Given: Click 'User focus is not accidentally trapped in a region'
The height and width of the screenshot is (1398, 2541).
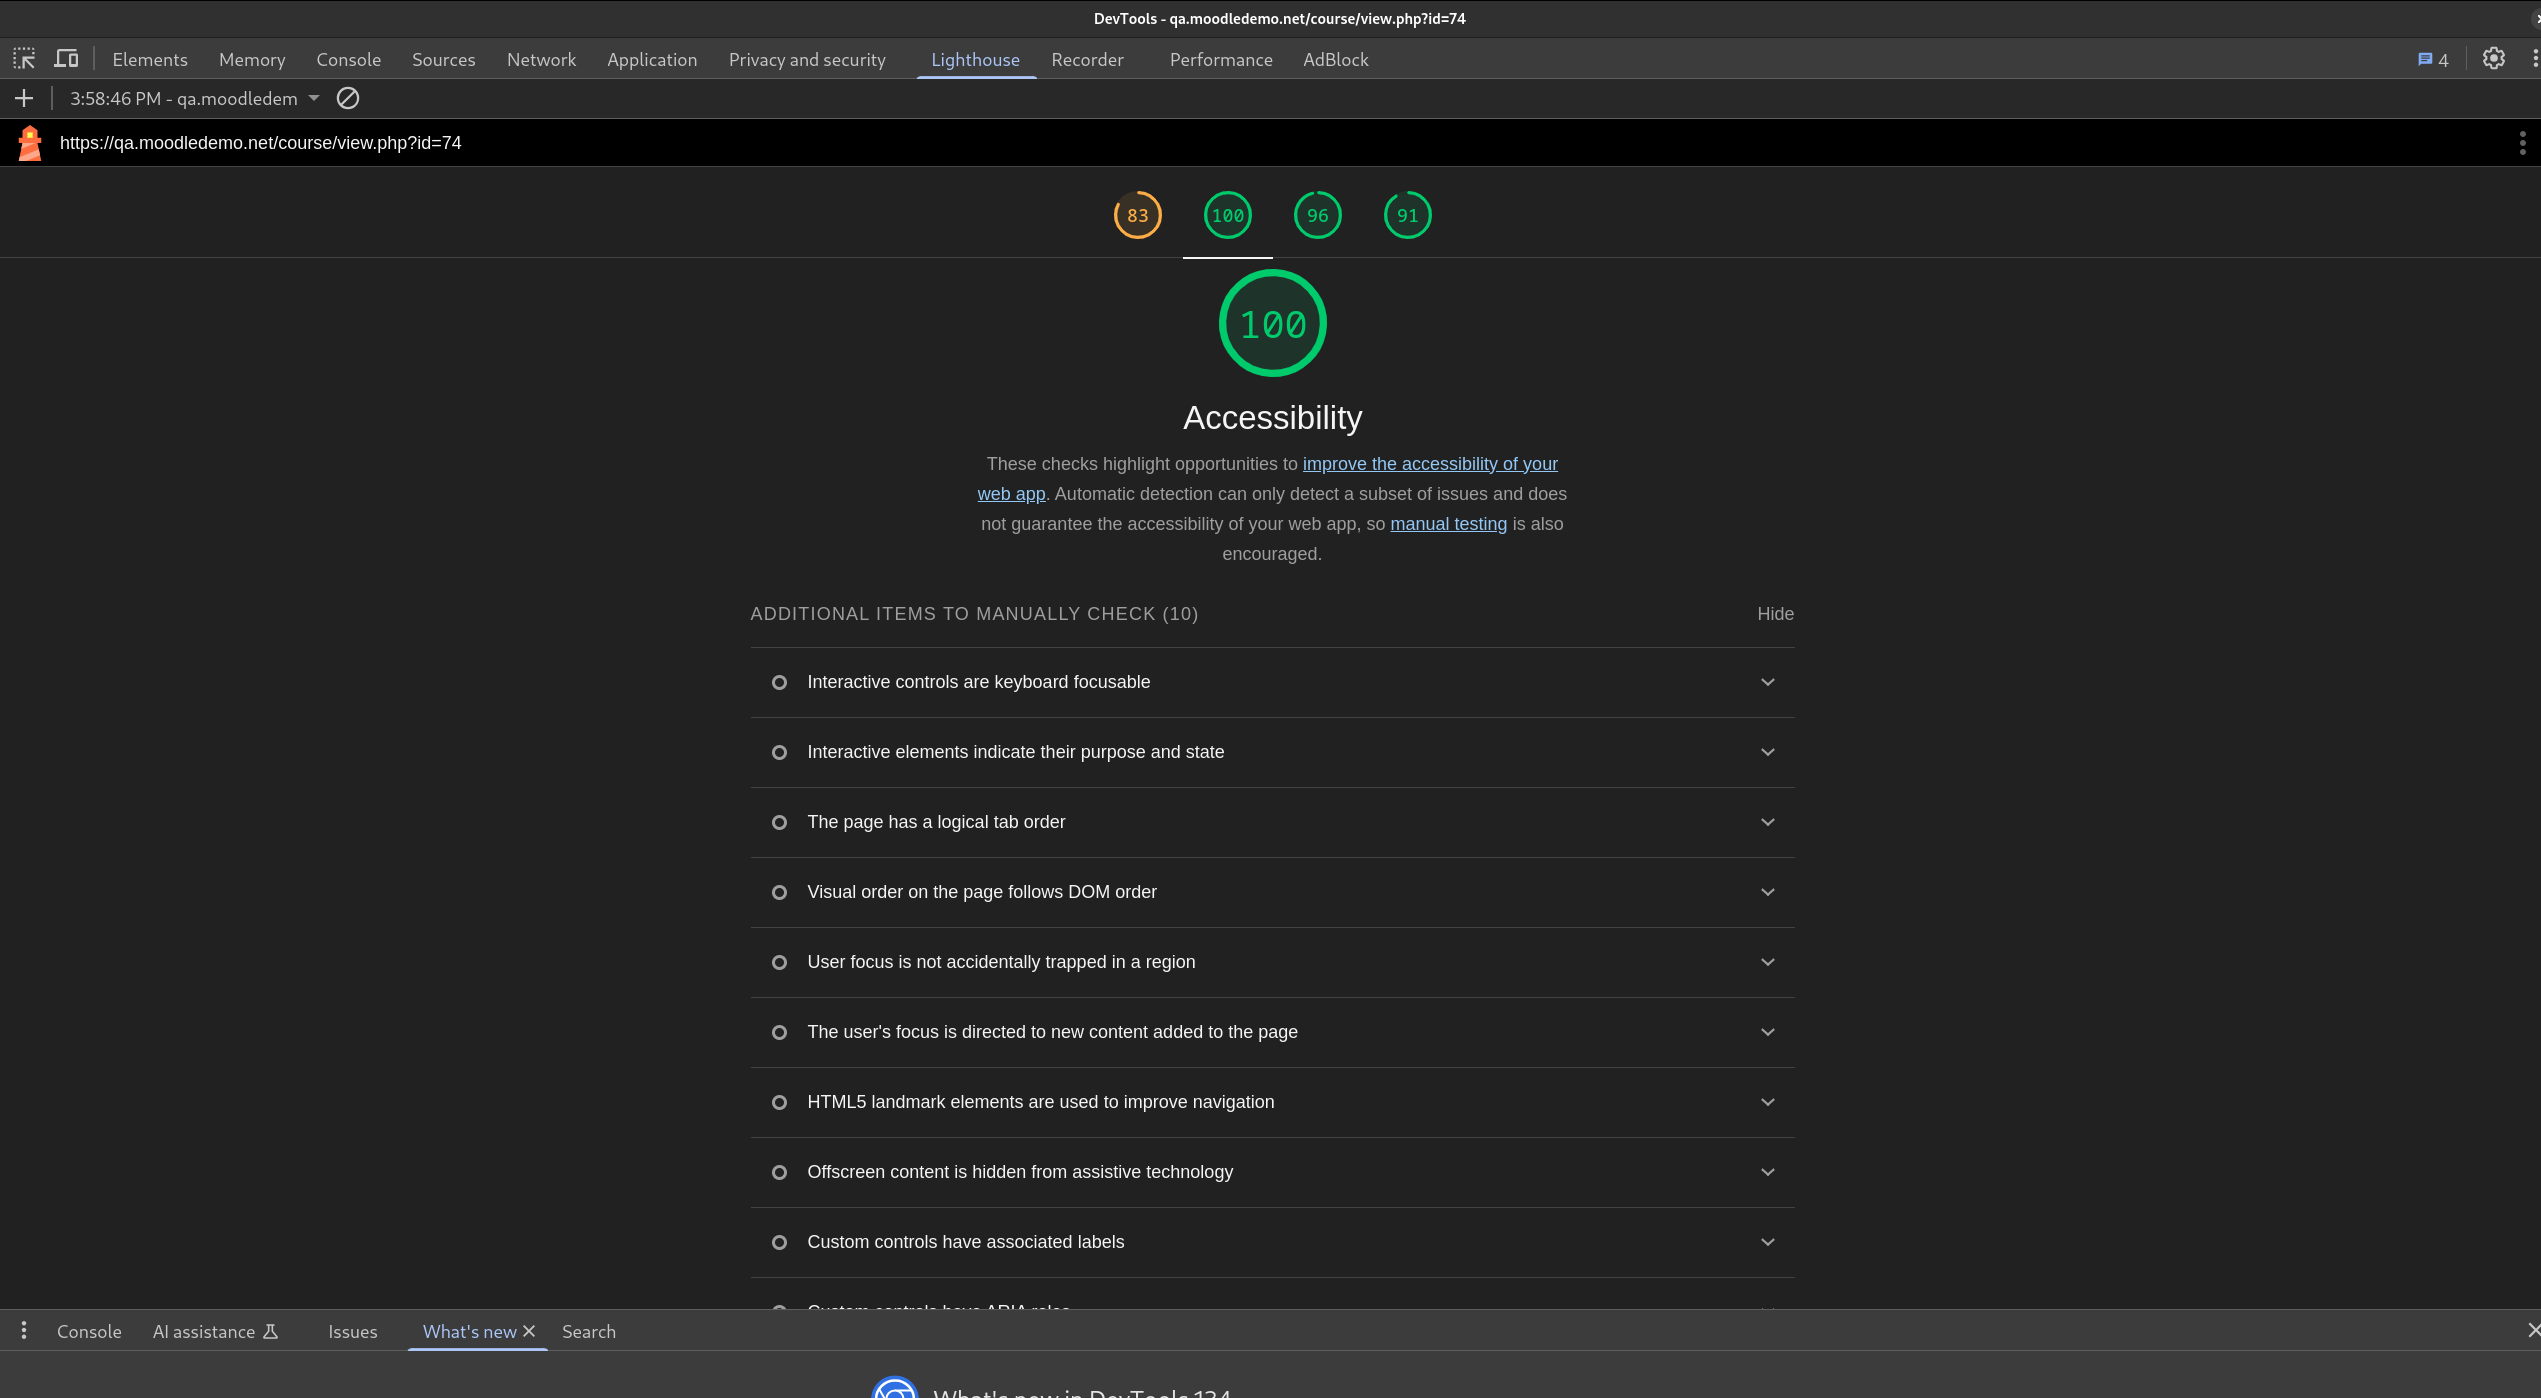Looking at the screenshot, I should pos(1001,962).
